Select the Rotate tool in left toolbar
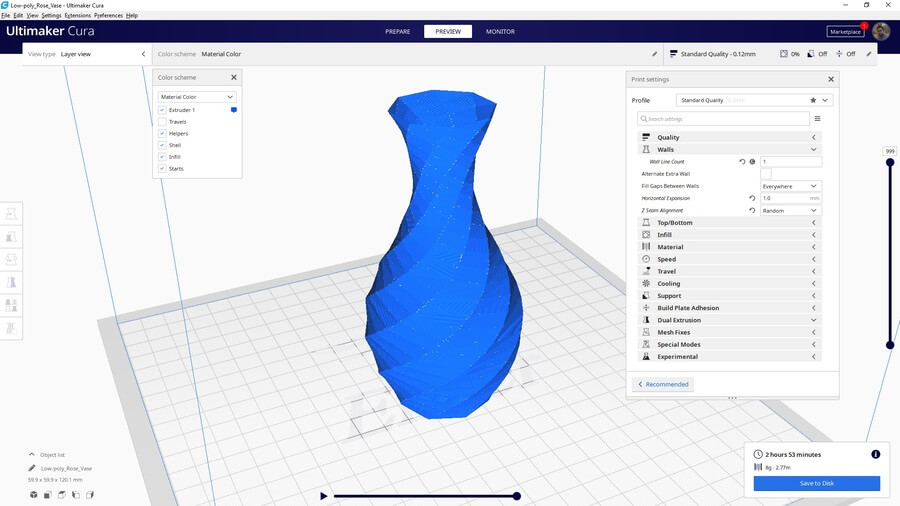The image size is (900, 506). point(11,259)
